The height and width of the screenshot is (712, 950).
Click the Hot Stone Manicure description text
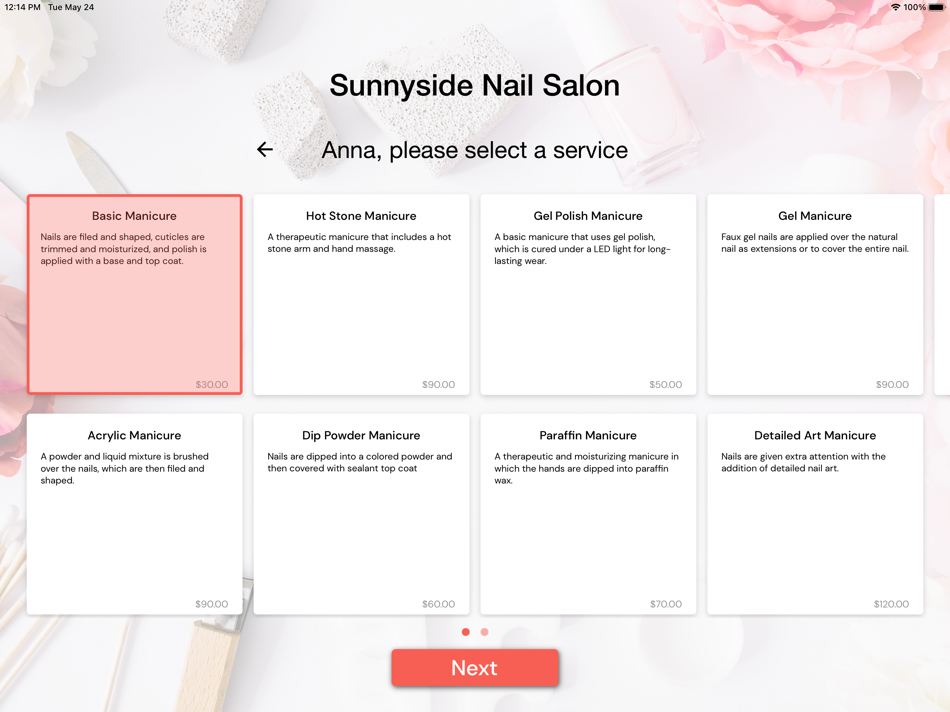359,243
